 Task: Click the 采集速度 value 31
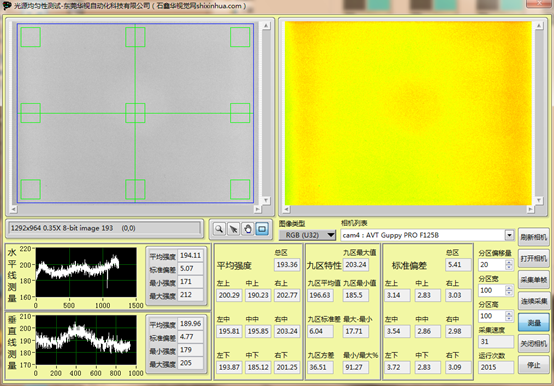[x=496, y=342]
